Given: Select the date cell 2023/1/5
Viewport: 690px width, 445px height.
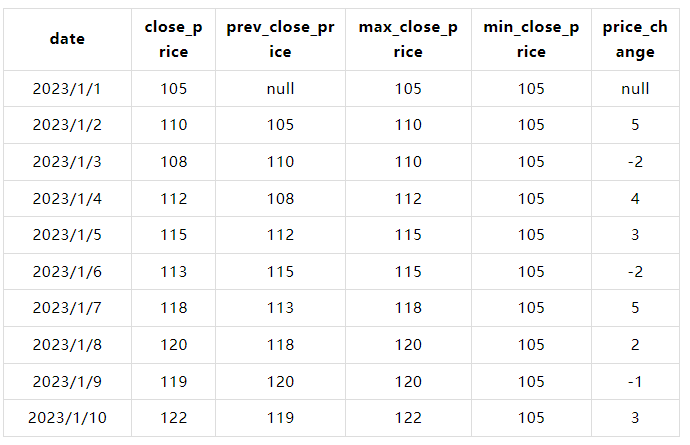Looking at the screenshot, I should coord(67,235).
